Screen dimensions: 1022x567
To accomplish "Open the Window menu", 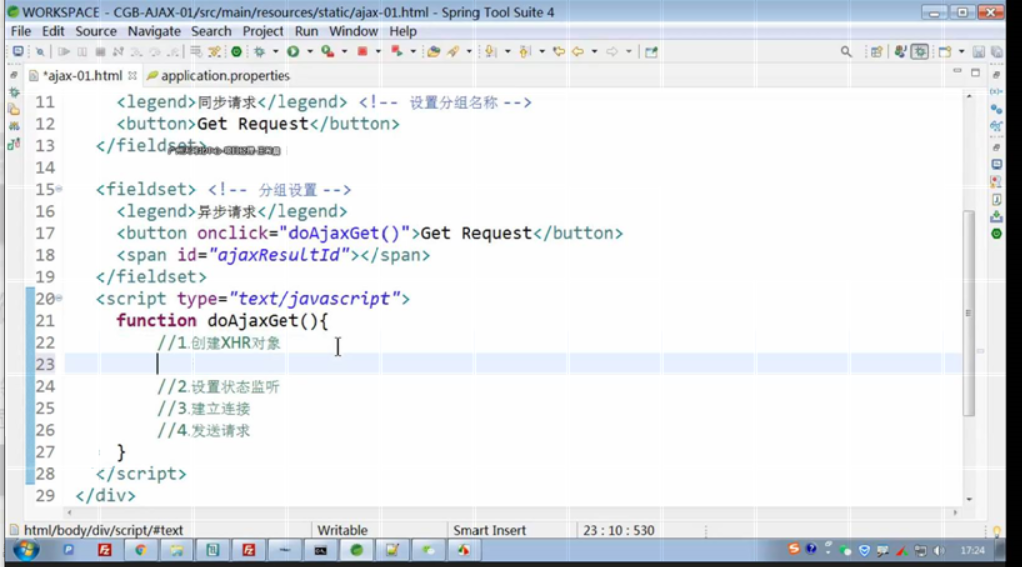I will 353,31.
